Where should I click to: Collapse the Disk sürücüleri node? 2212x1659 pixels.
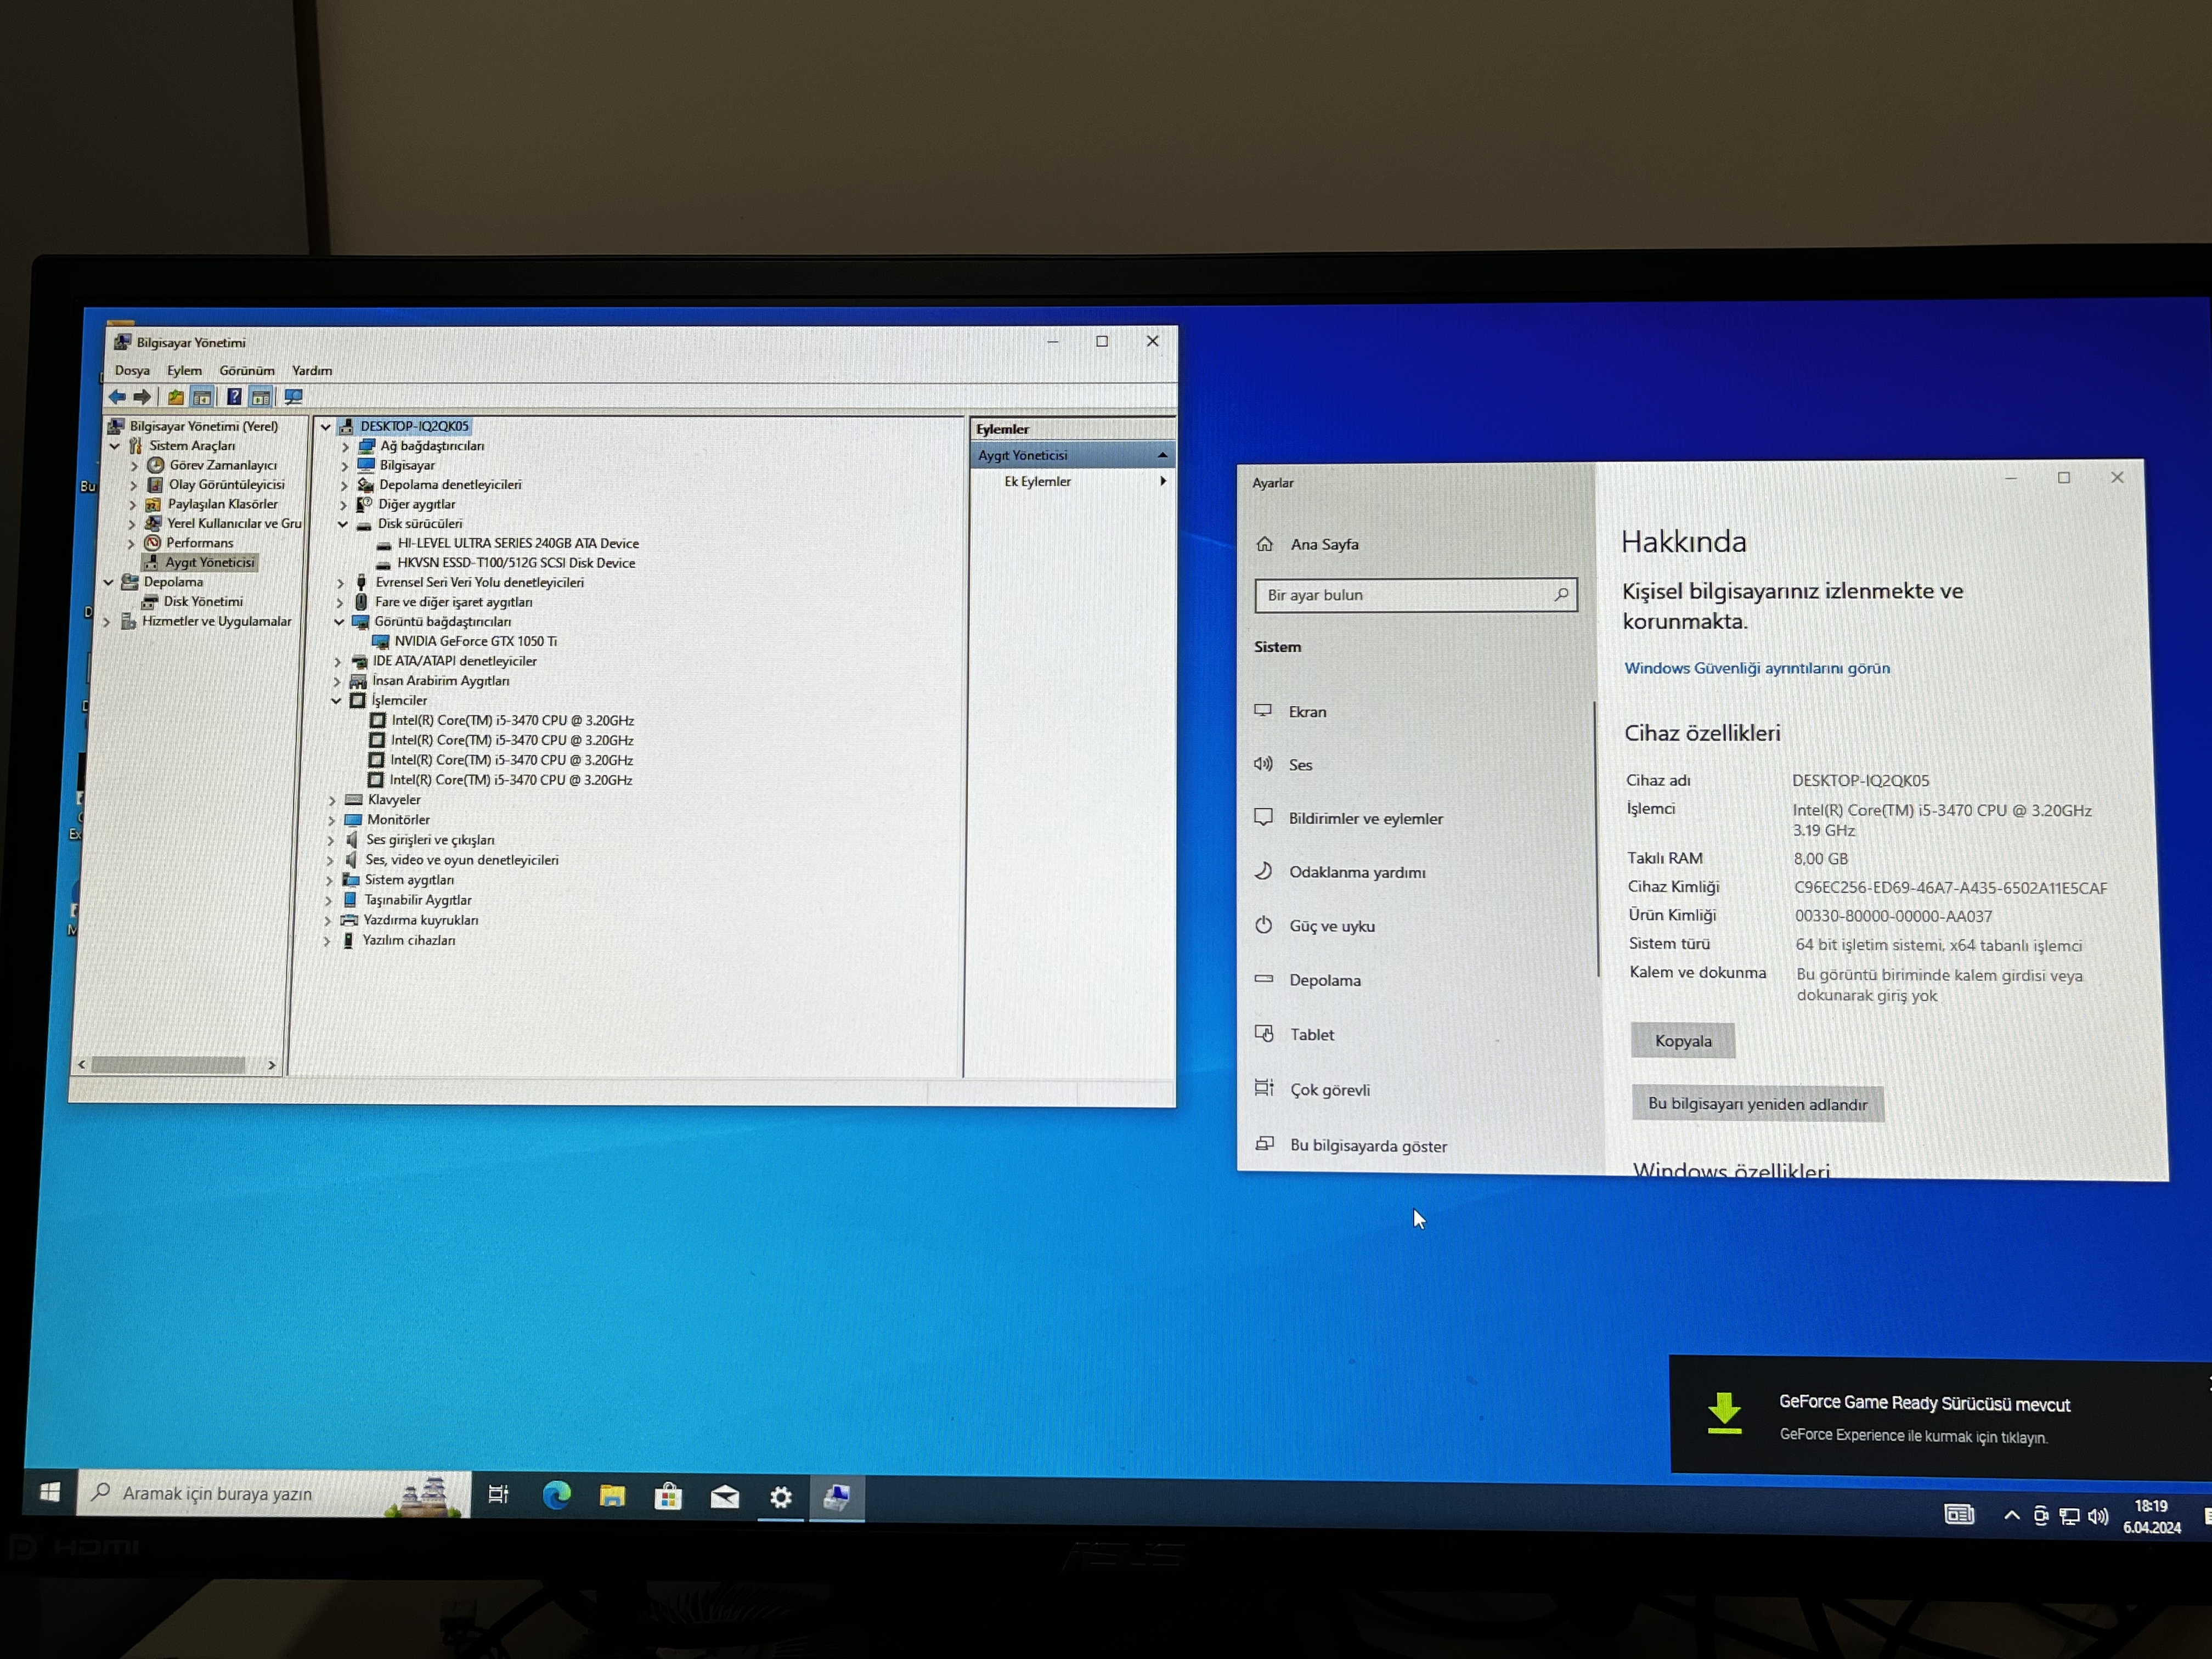click(x=342, y=524)
